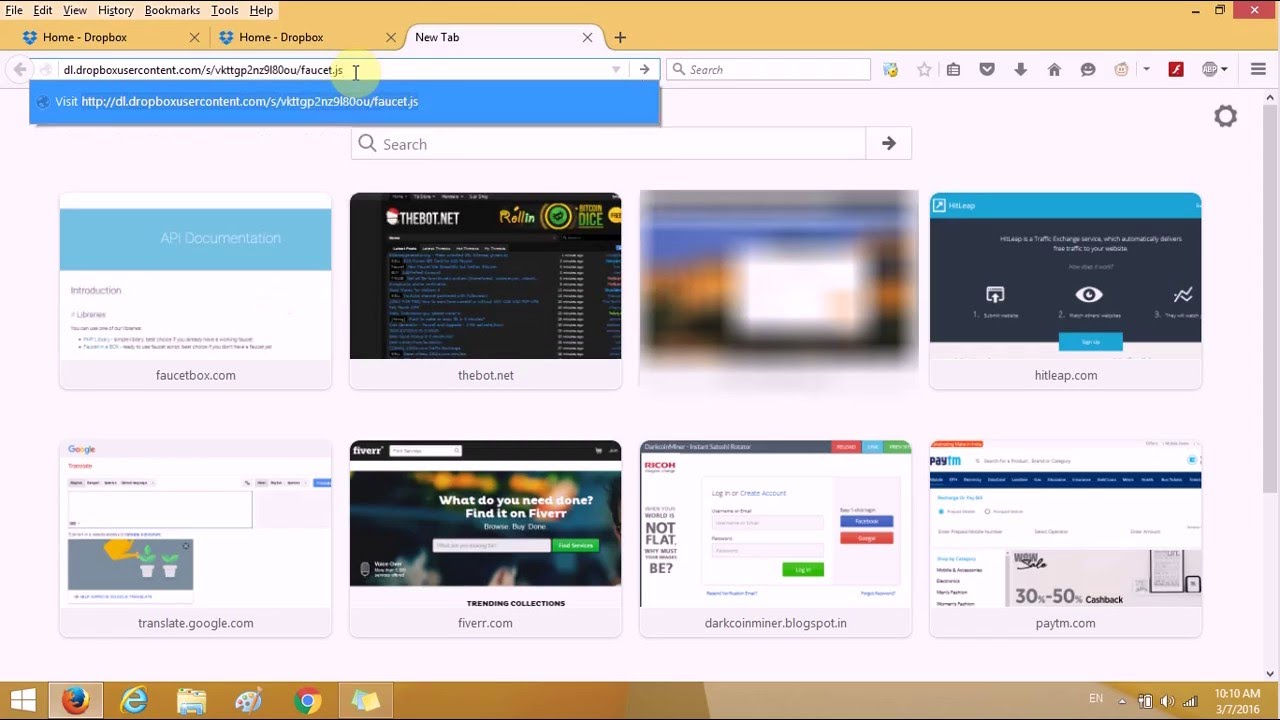Open the blurred unnamed tile

tap(778, 290)
